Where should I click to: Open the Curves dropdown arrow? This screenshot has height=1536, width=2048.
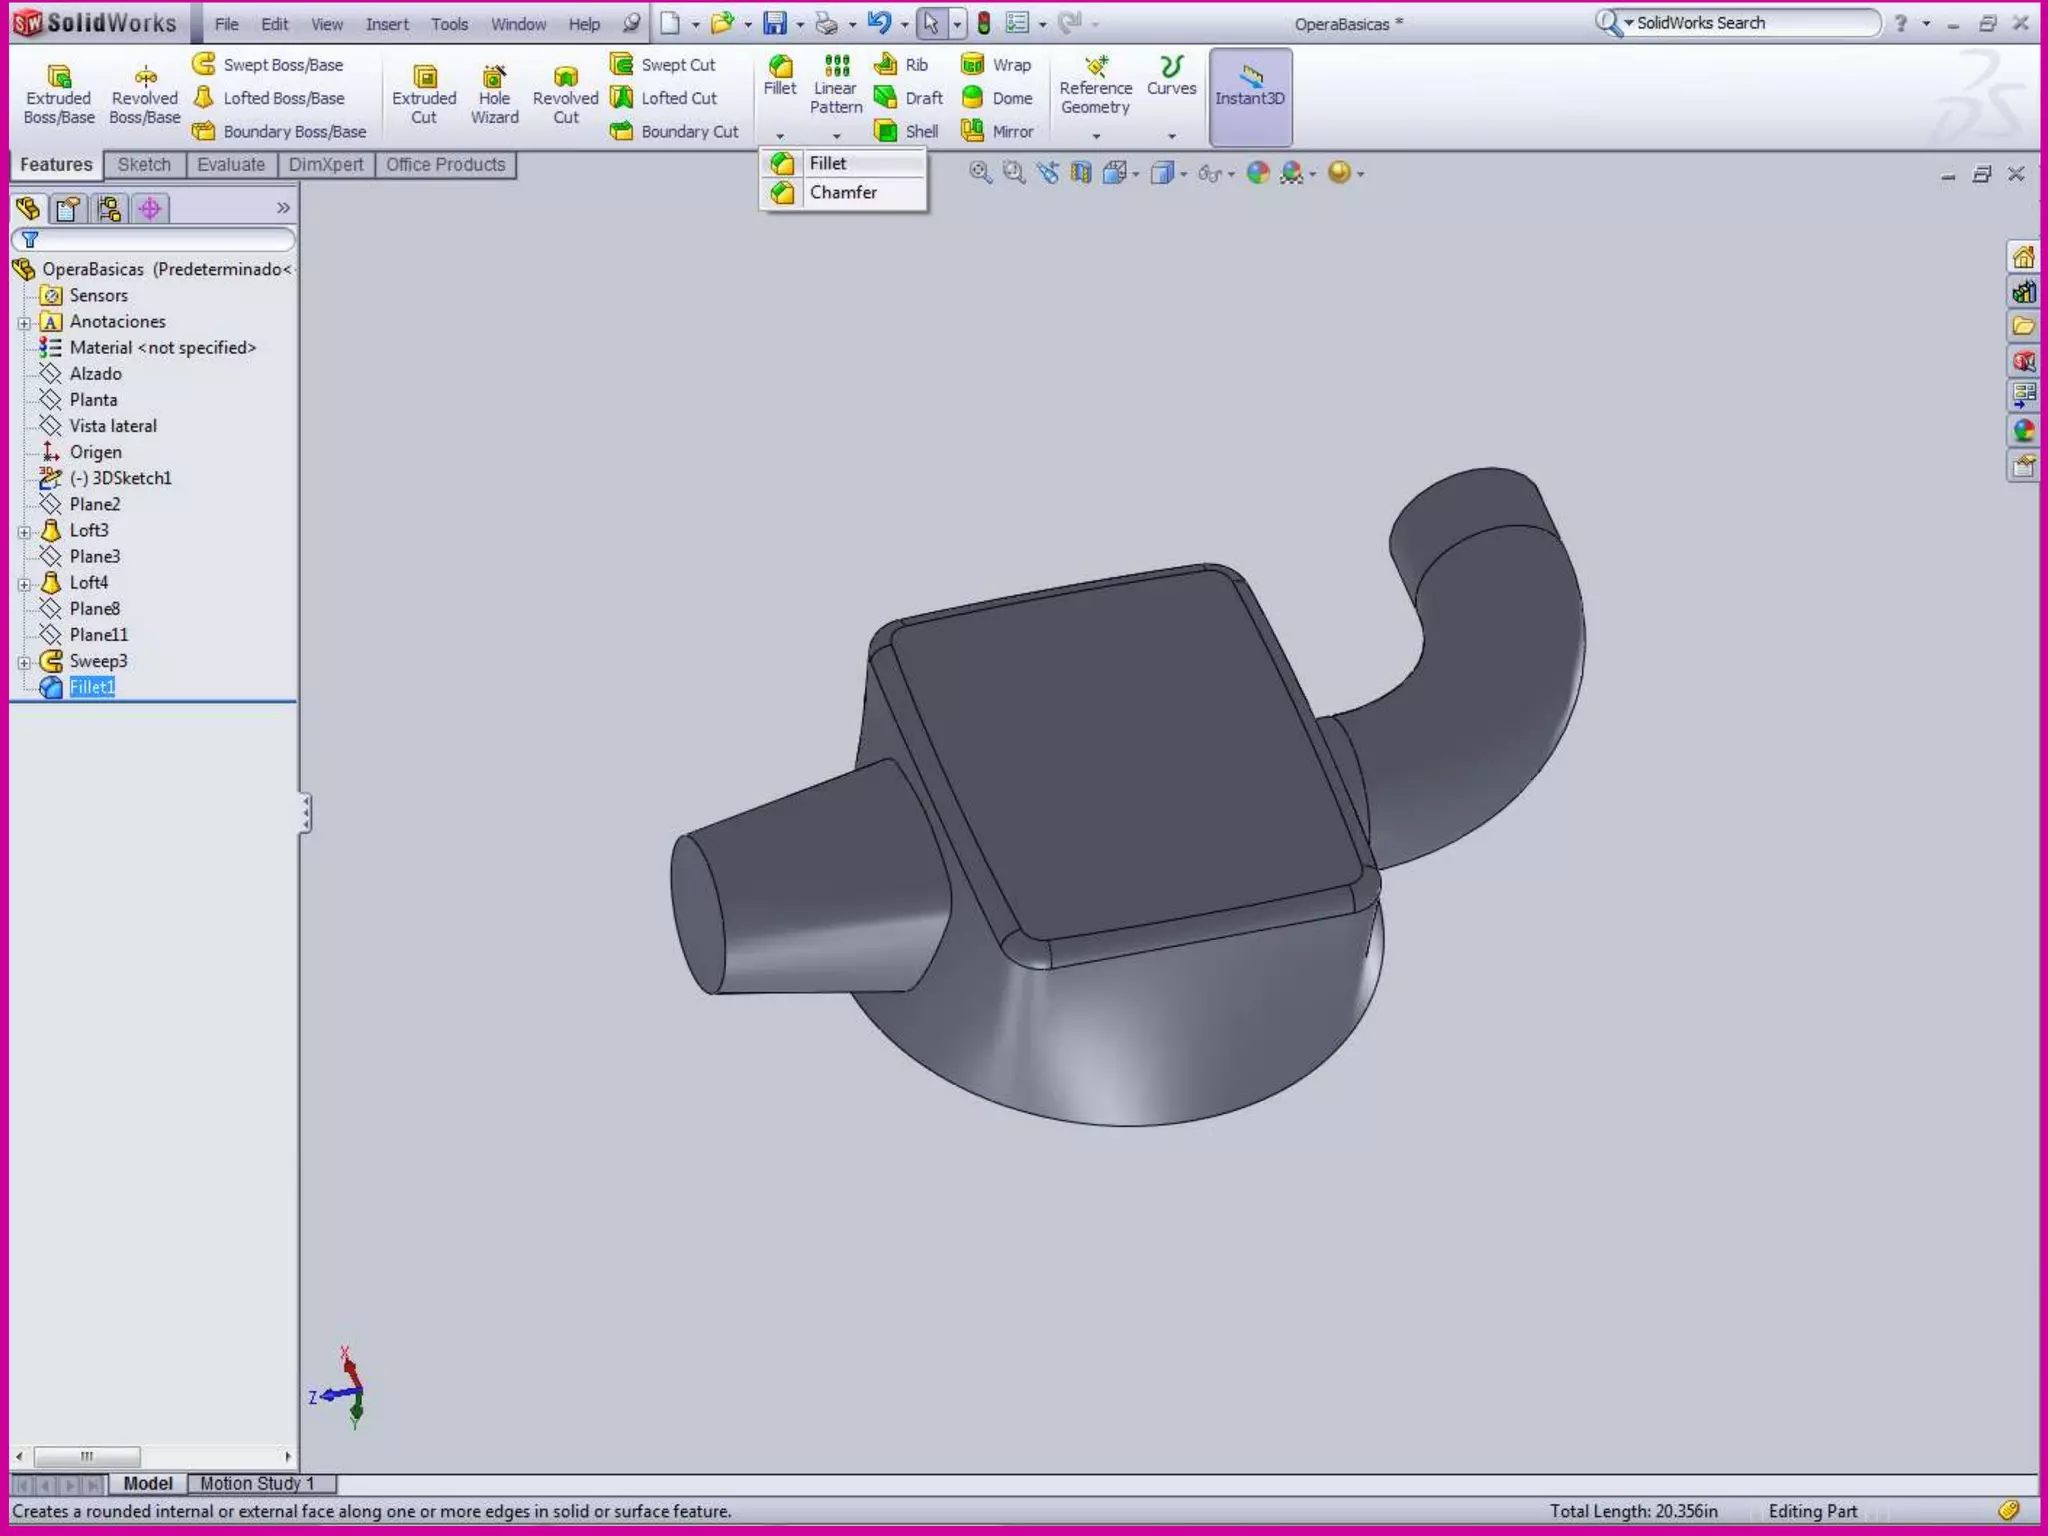[1171, 136]
